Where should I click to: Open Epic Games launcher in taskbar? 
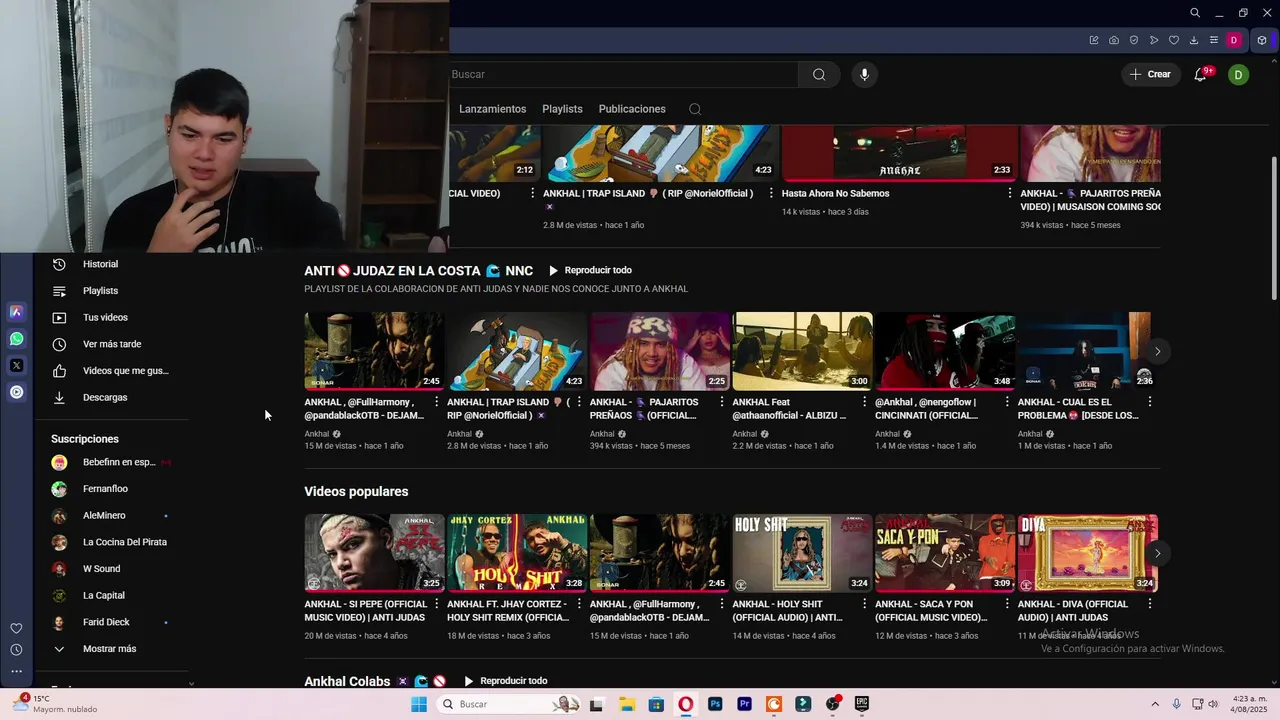point(862,704)
